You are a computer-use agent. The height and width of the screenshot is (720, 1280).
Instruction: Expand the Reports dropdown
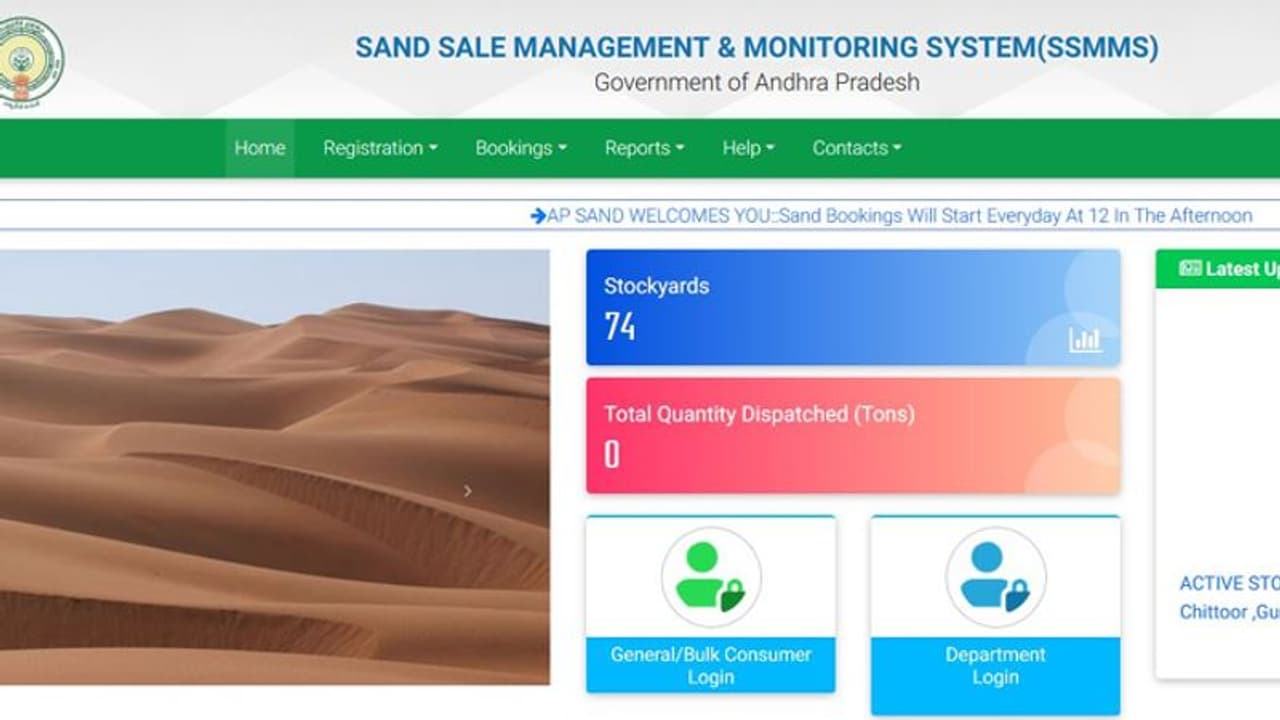[644, 148]
